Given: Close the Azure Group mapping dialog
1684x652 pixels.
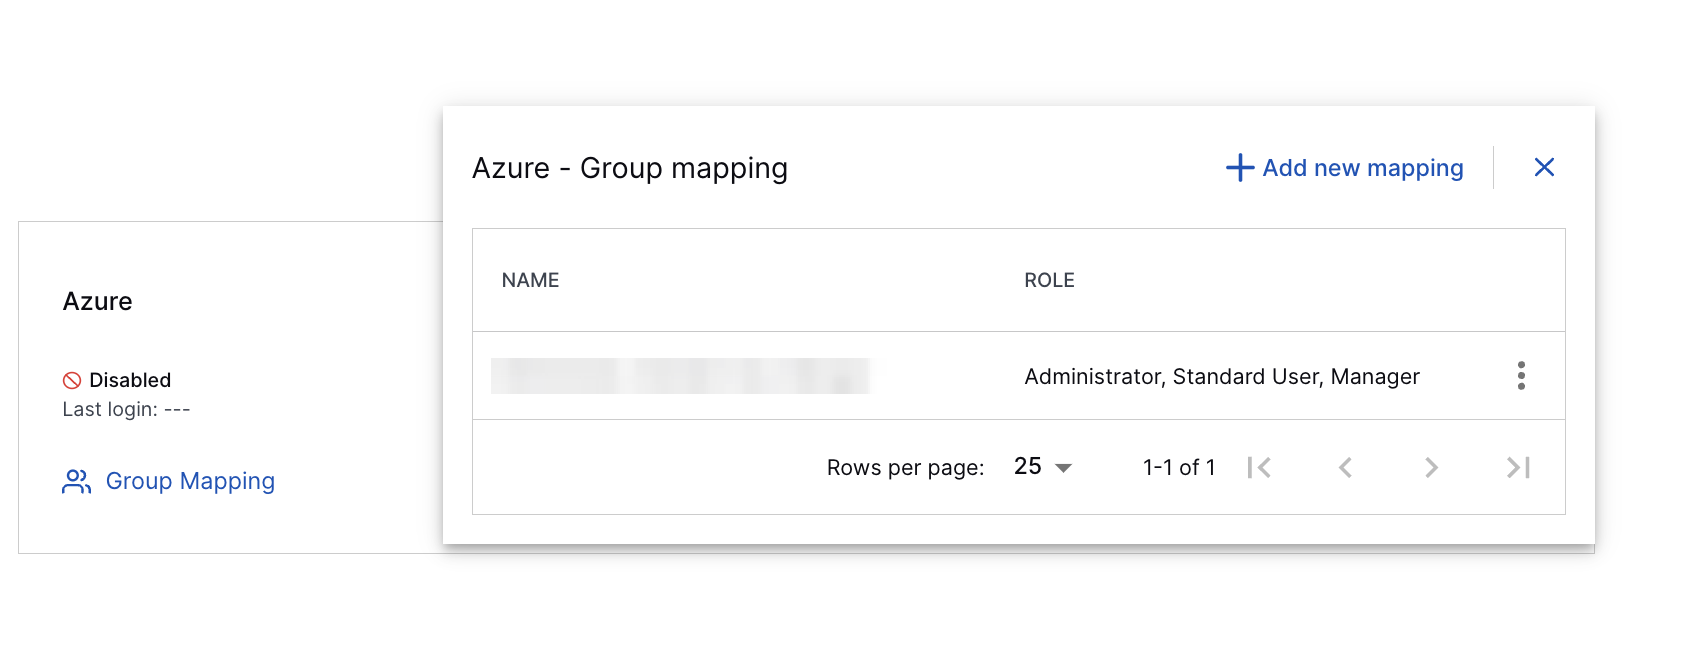Looking at the screenshot, I should point(1544,167).
